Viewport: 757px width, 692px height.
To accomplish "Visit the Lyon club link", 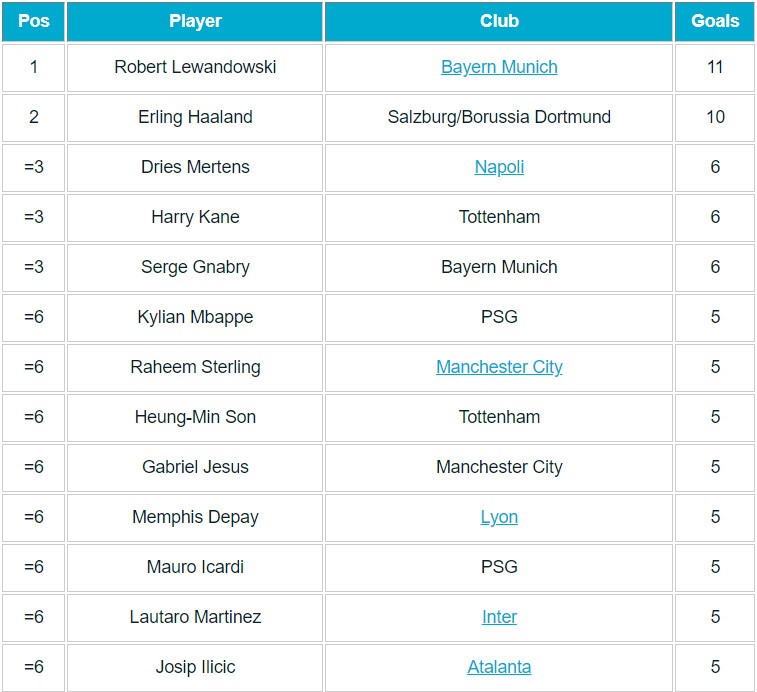I will tap(499, 517).
